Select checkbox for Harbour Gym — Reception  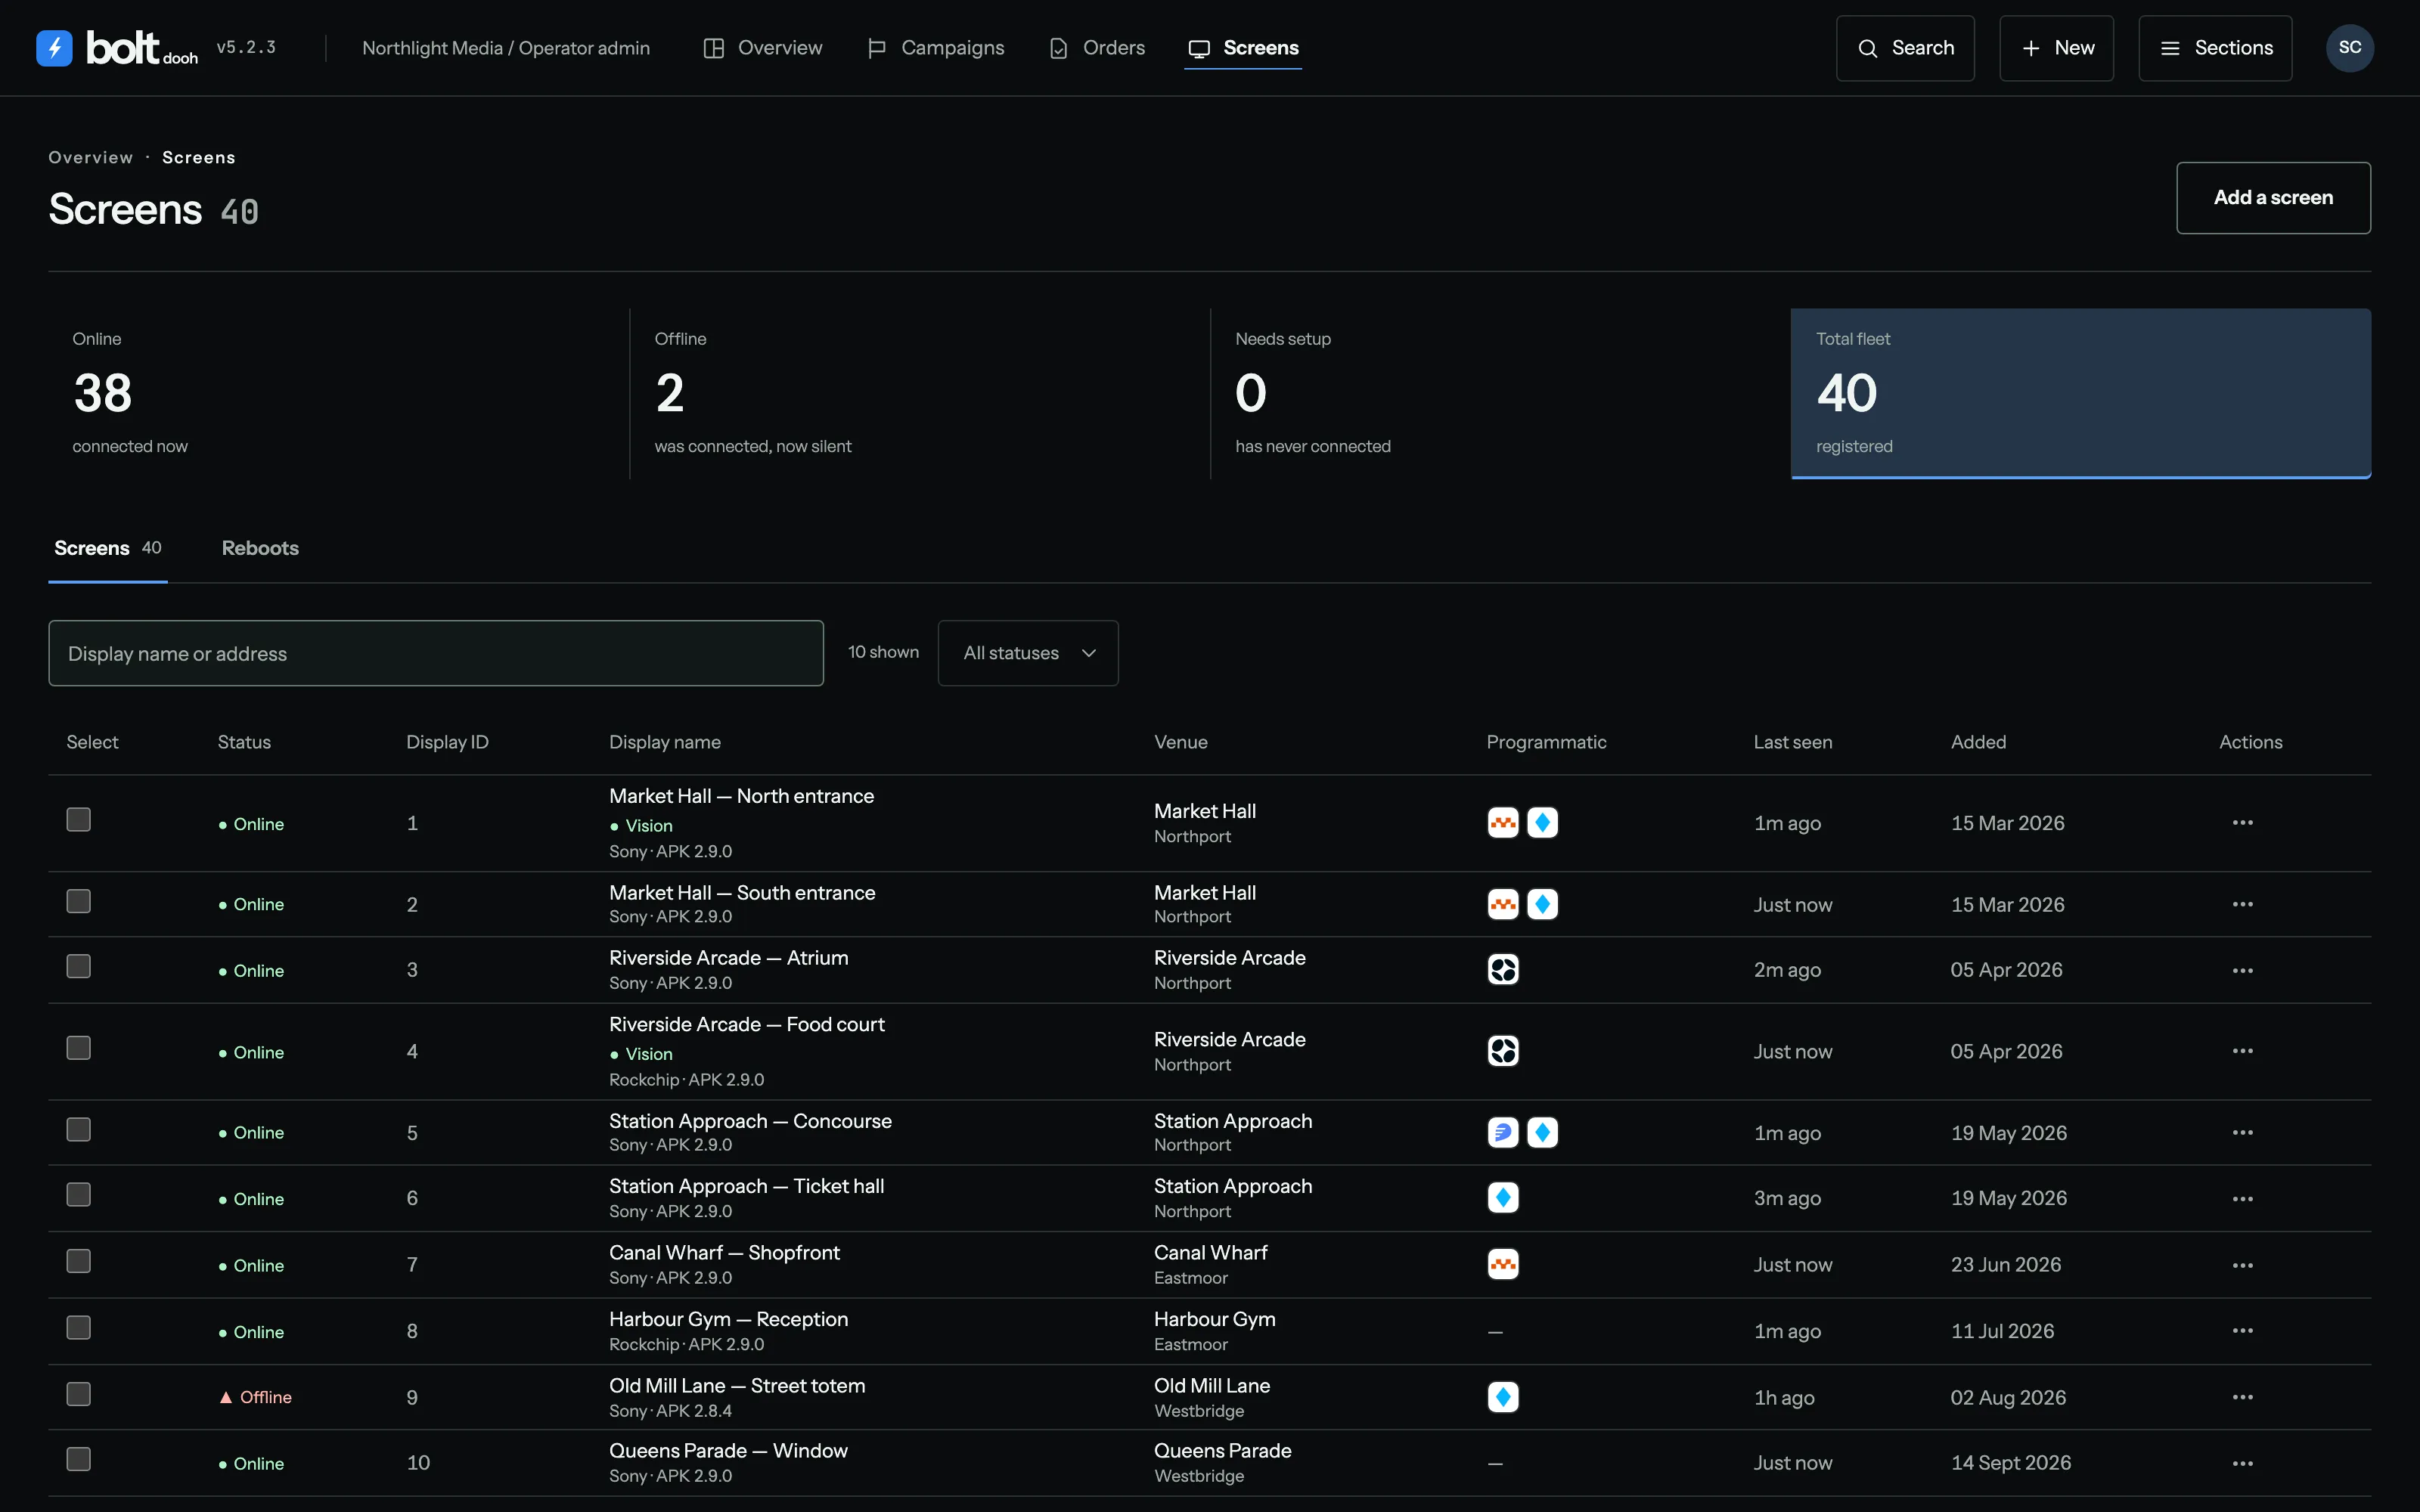coord(78,1328)
